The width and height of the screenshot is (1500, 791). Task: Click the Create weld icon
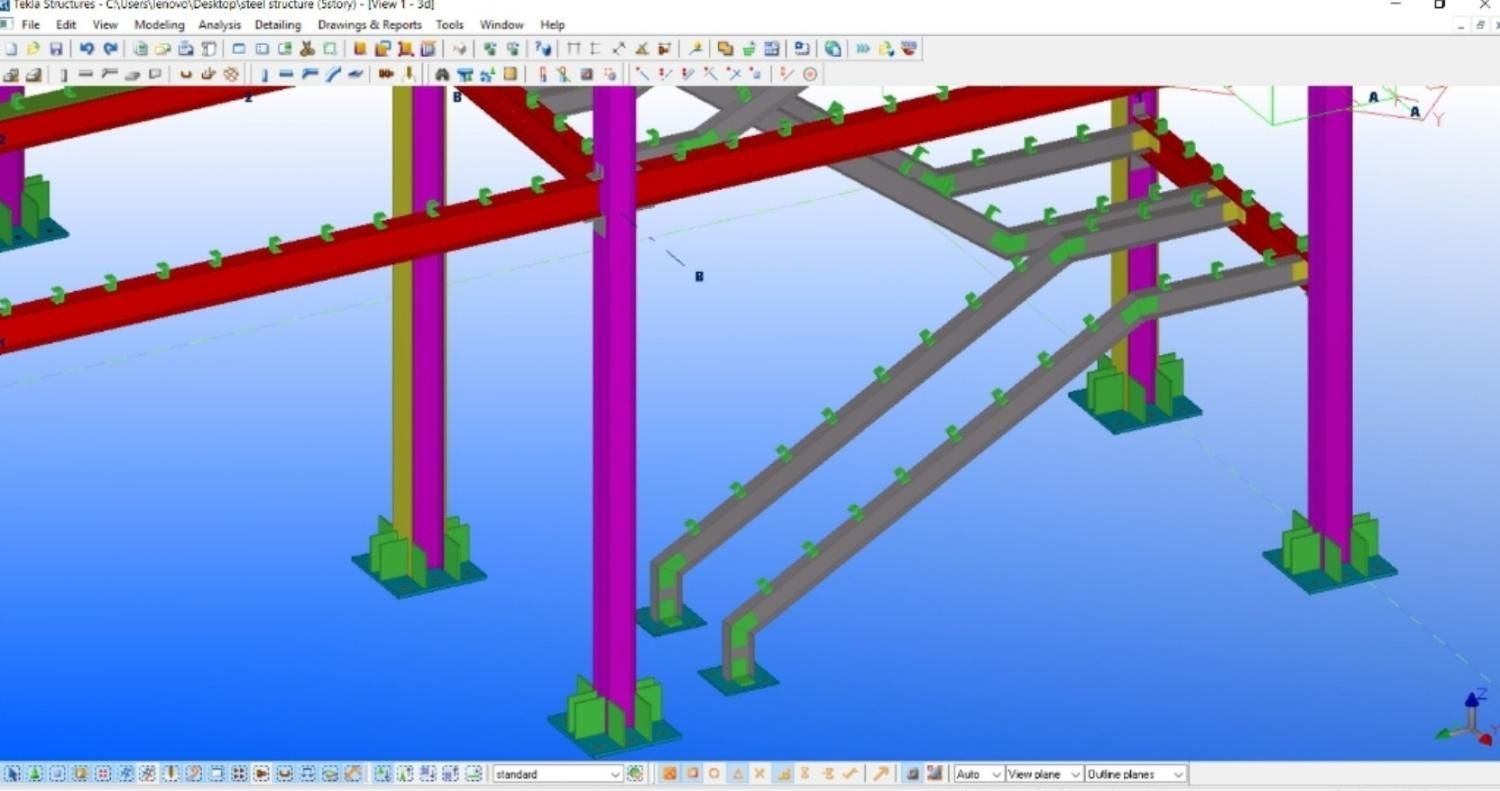pyautogui.click(x=409, y=74)
